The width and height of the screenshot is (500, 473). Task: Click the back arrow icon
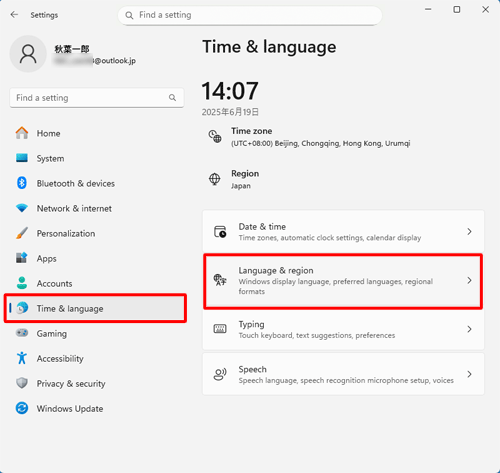[14, 15]
